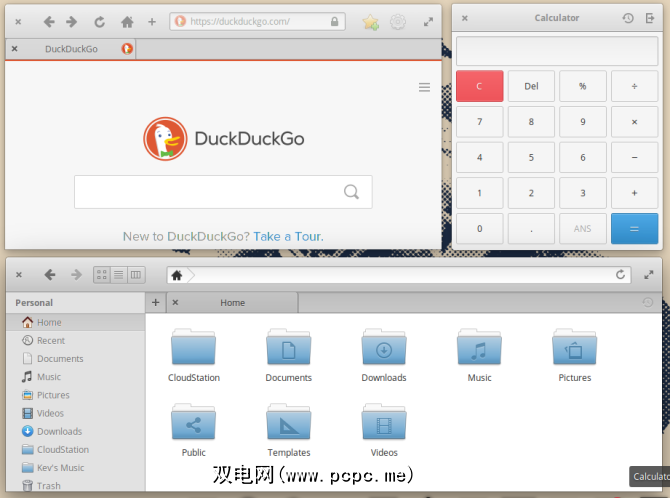Viewport: 670px width, 498px height.
Task: Select CloudStation in the Files sidebar
Action: (76, 450)
